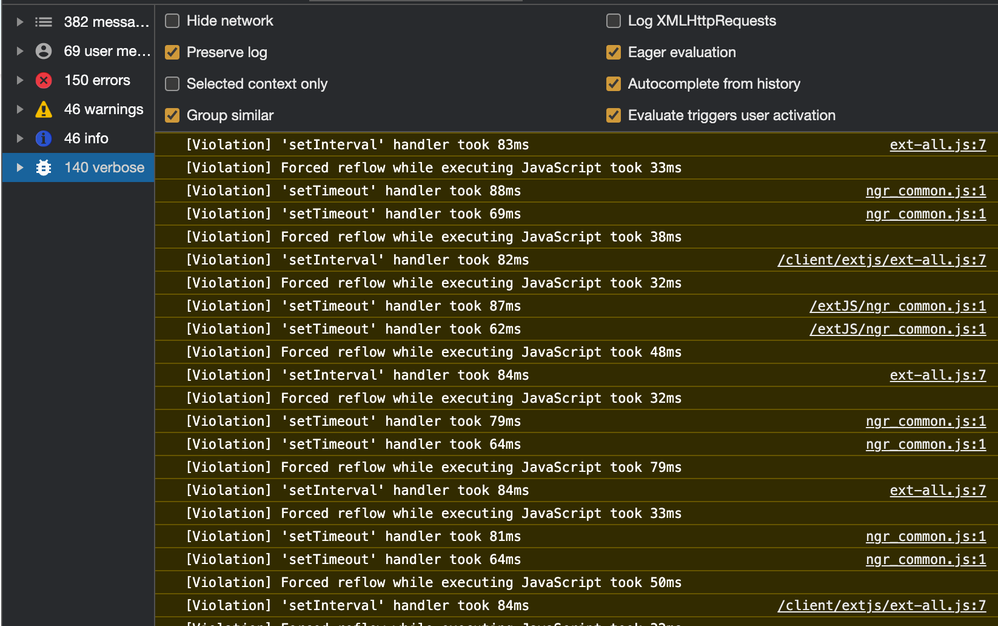Click the user messages person icon
The width and height of the screenshot is (998, 626).
tap(43, 51)
